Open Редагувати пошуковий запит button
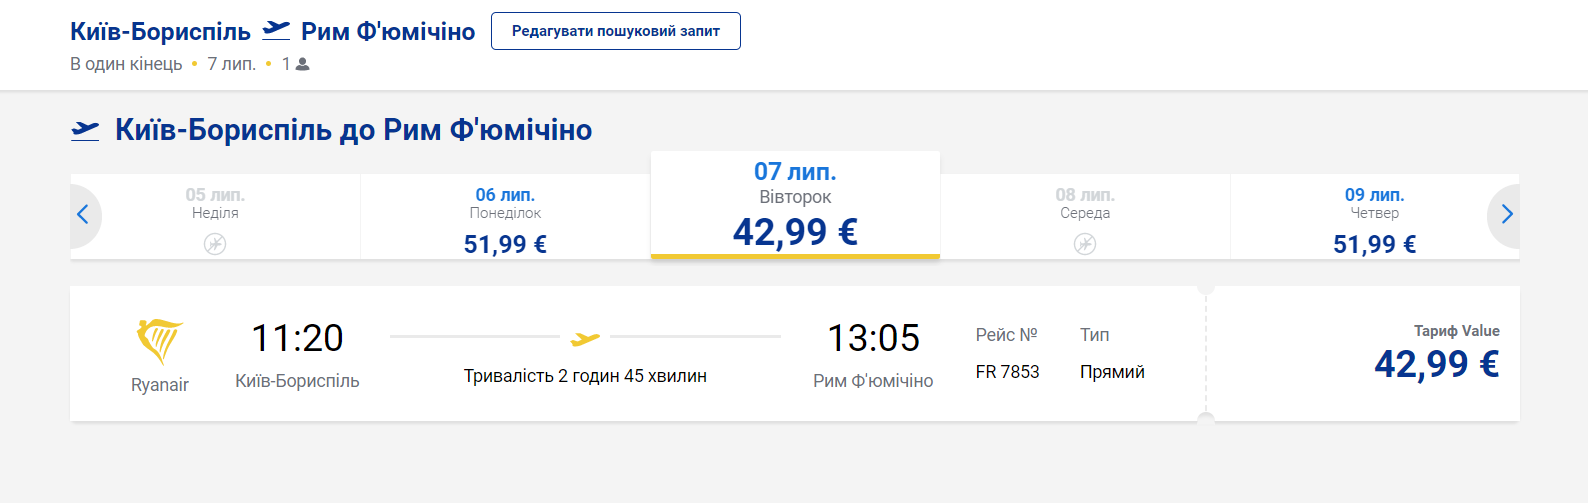Image resolution: width=1588 pixels, height=503 pixels. [616, 31]
